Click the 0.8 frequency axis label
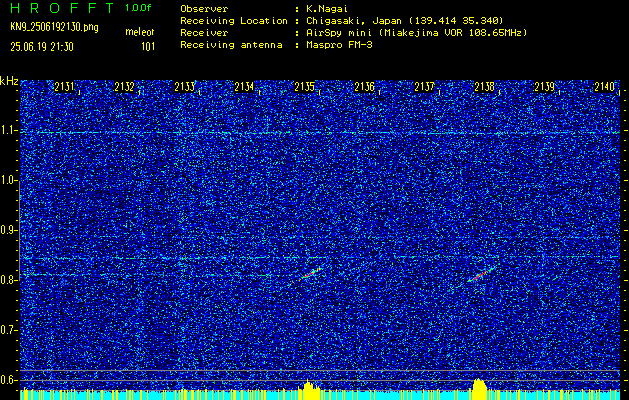This screenshot has height=400, width=629. pos(9,280)
